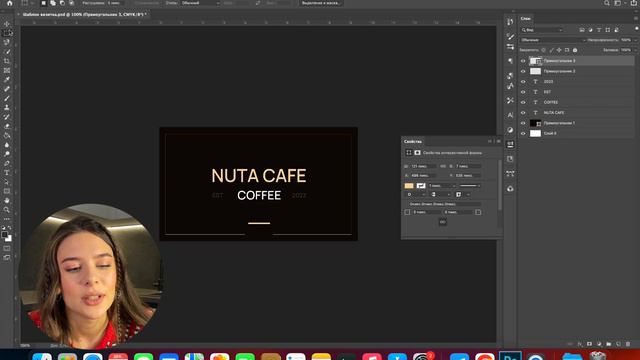This screenshot has height=360, width=640.
Task: Open stroke line type dropdown in Properties
Action: (x=469, y=186)
